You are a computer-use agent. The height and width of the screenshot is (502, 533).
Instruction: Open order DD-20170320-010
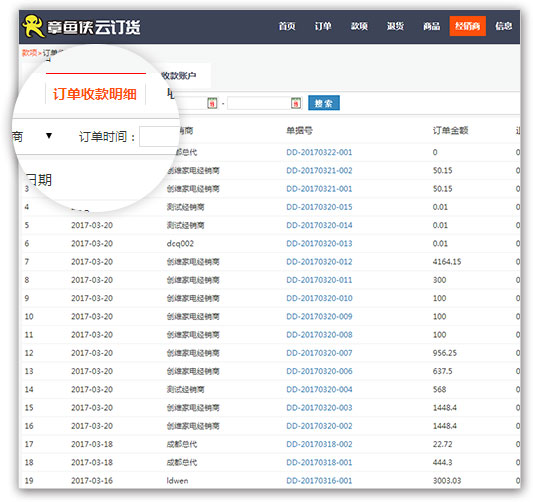319,298
